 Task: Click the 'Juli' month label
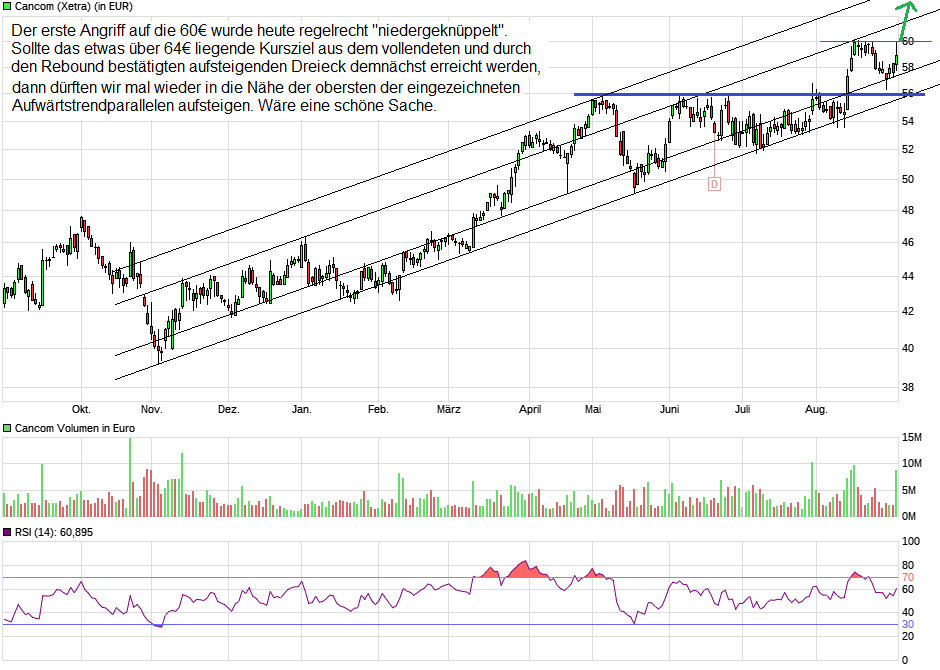(x=743, y=409)
